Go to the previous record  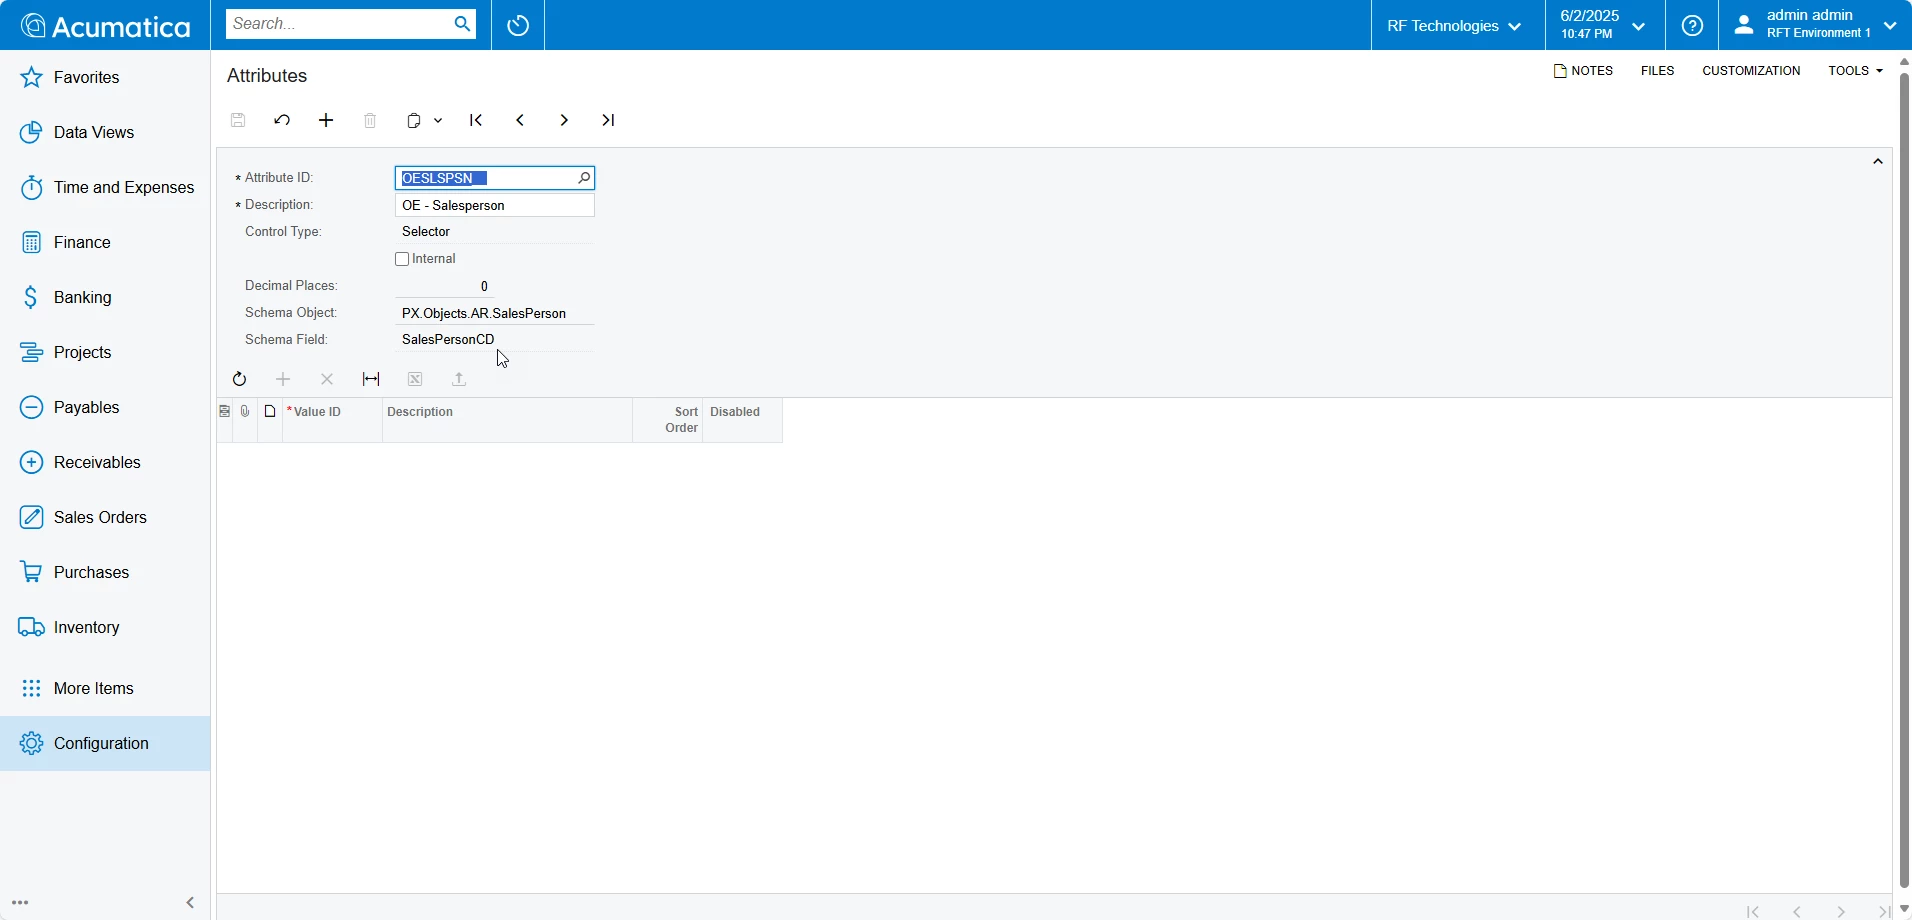(521, 121)
